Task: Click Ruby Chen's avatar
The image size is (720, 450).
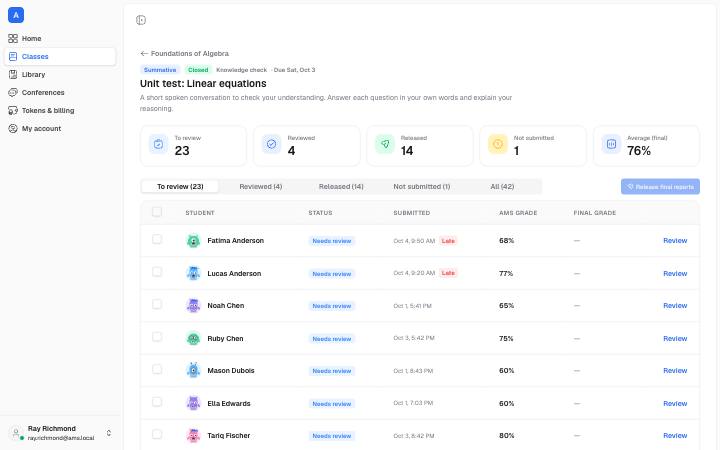Action: point(193,338)
